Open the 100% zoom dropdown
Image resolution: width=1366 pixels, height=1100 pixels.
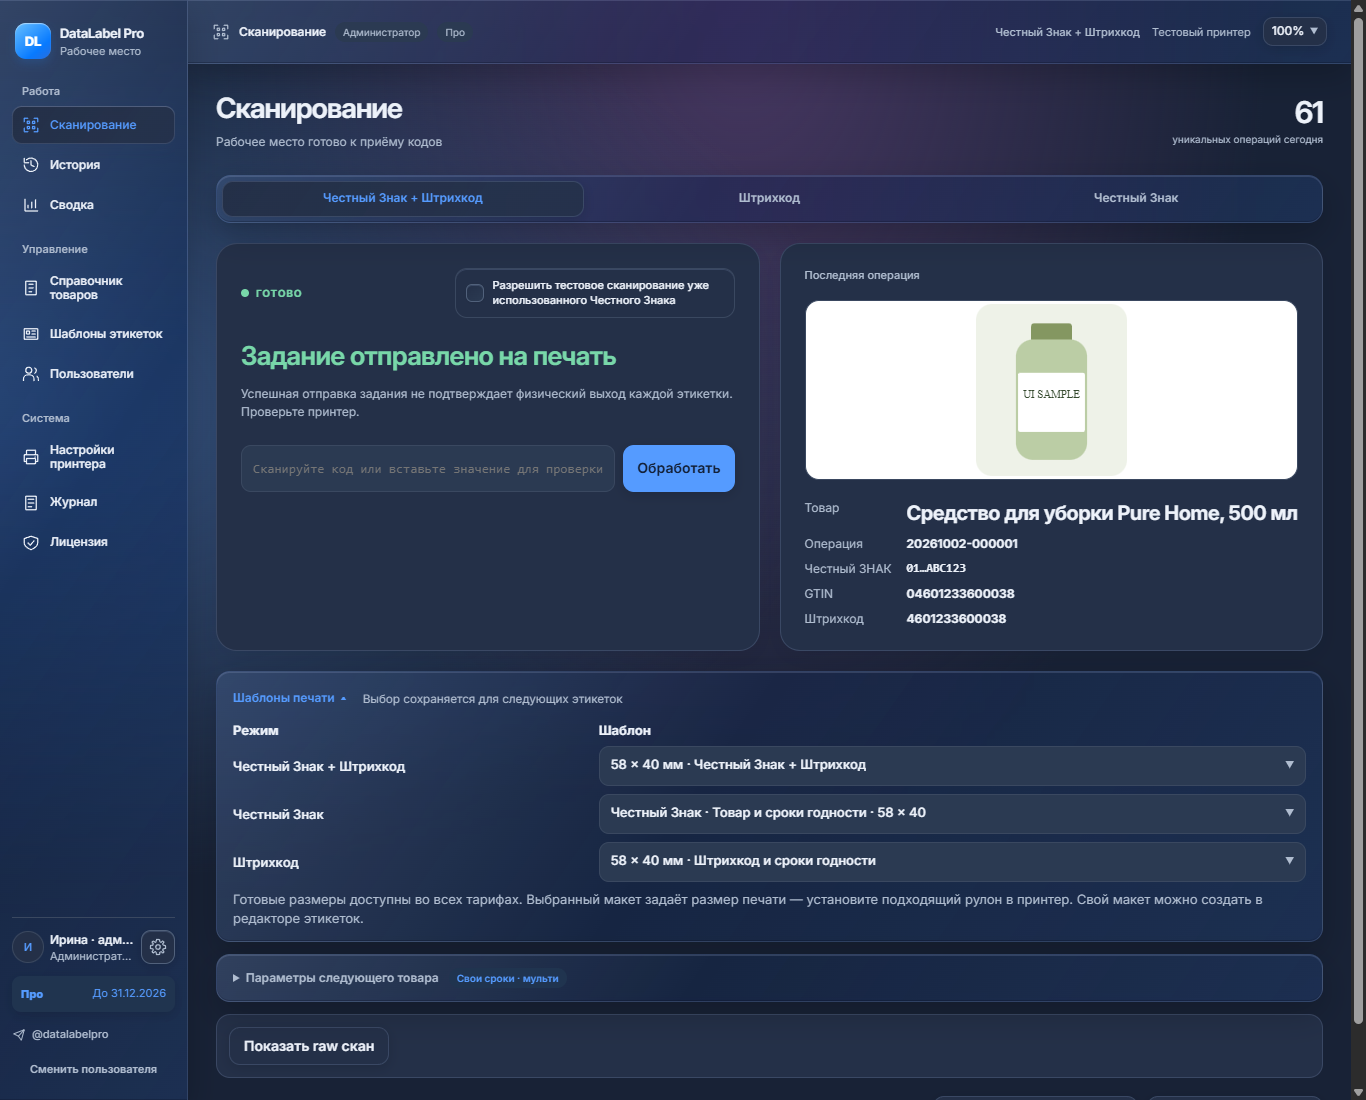pos(1295,32)
